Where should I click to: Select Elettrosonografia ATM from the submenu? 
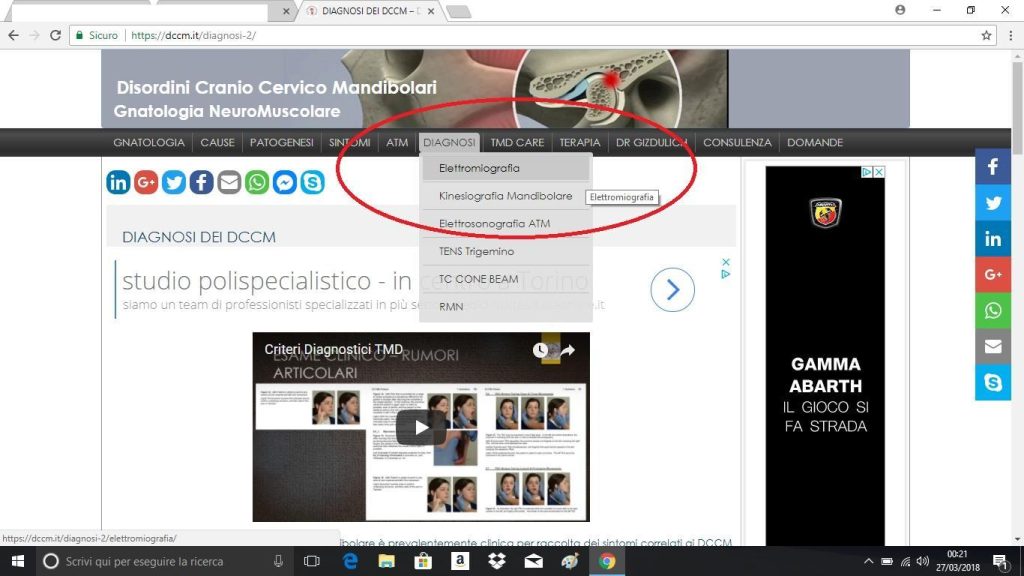coord(506,223)
